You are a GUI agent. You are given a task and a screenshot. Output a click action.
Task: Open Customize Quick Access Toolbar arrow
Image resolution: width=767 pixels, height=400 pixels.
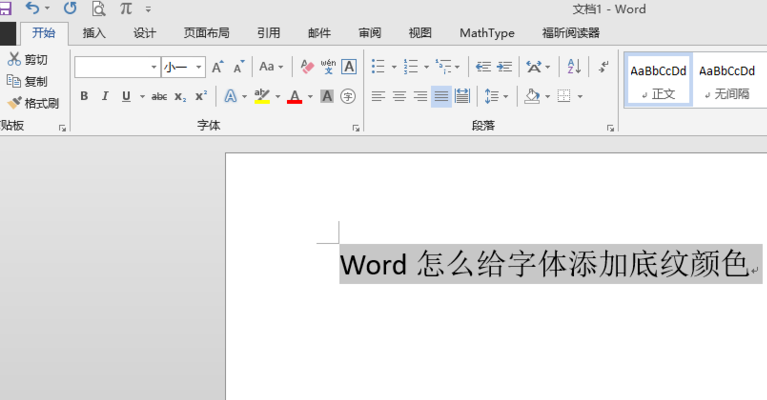point(148,9)
